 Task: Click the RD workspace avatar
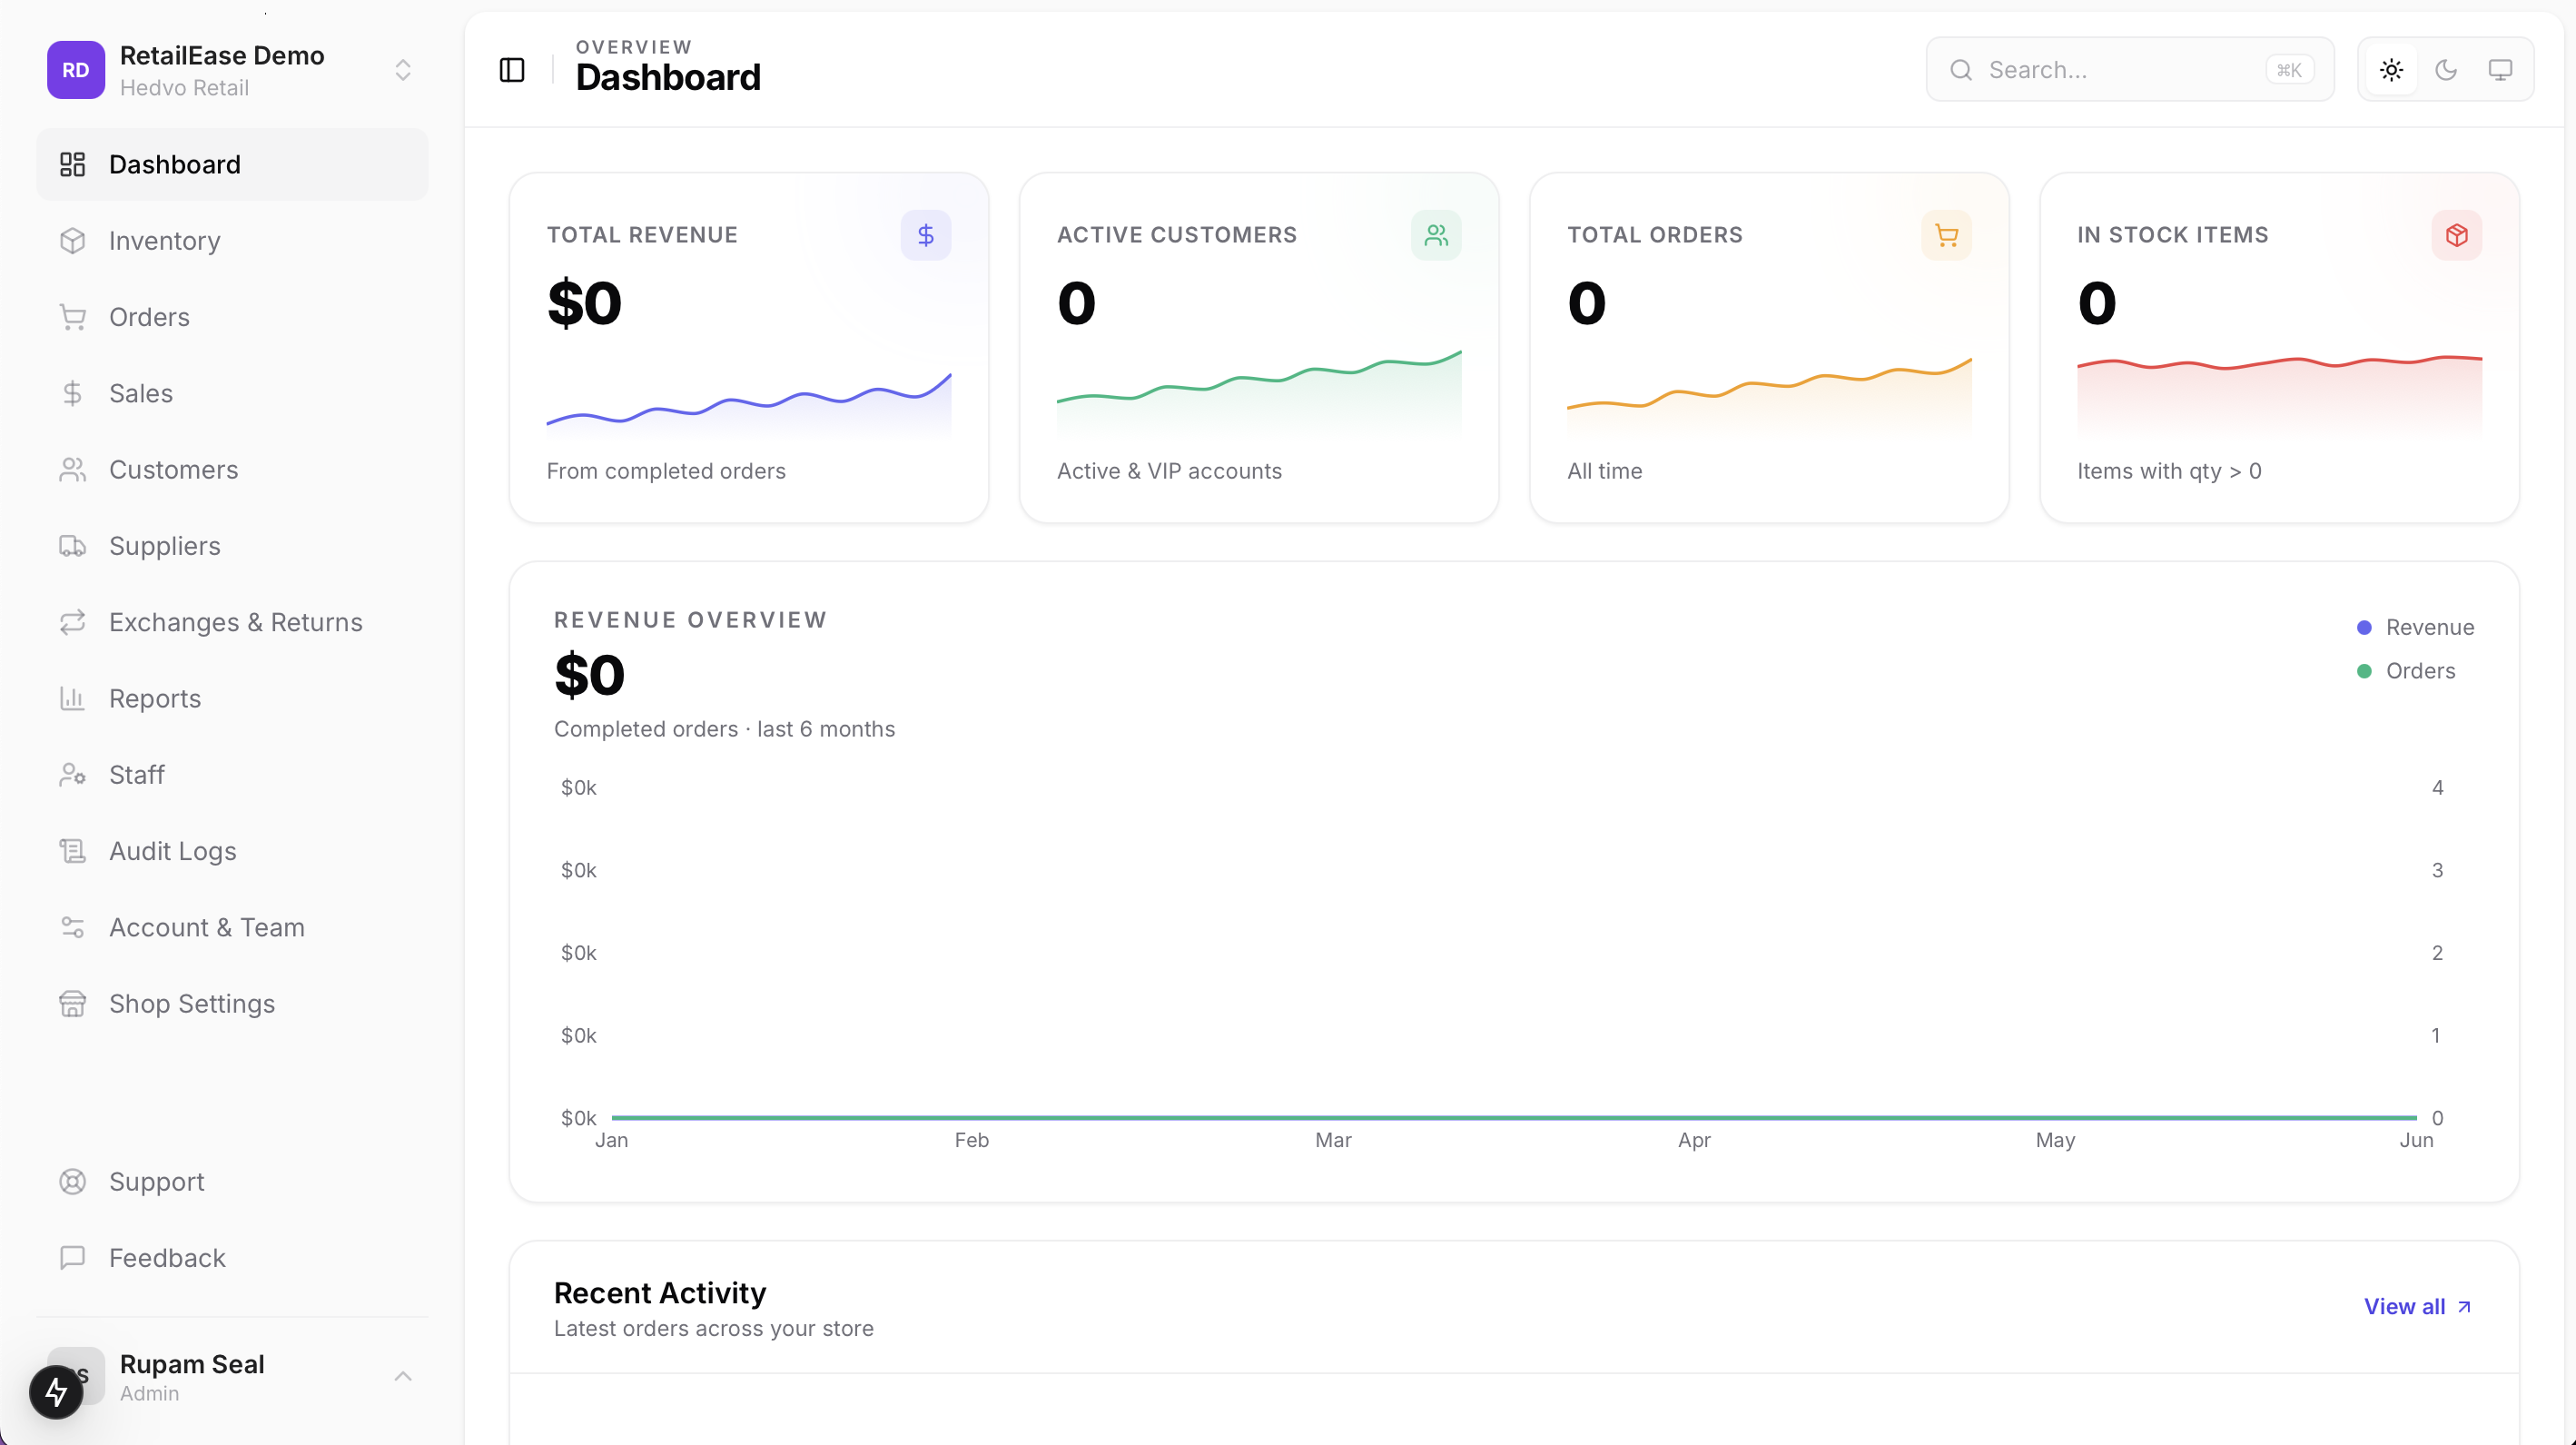(x=76, y=70)
